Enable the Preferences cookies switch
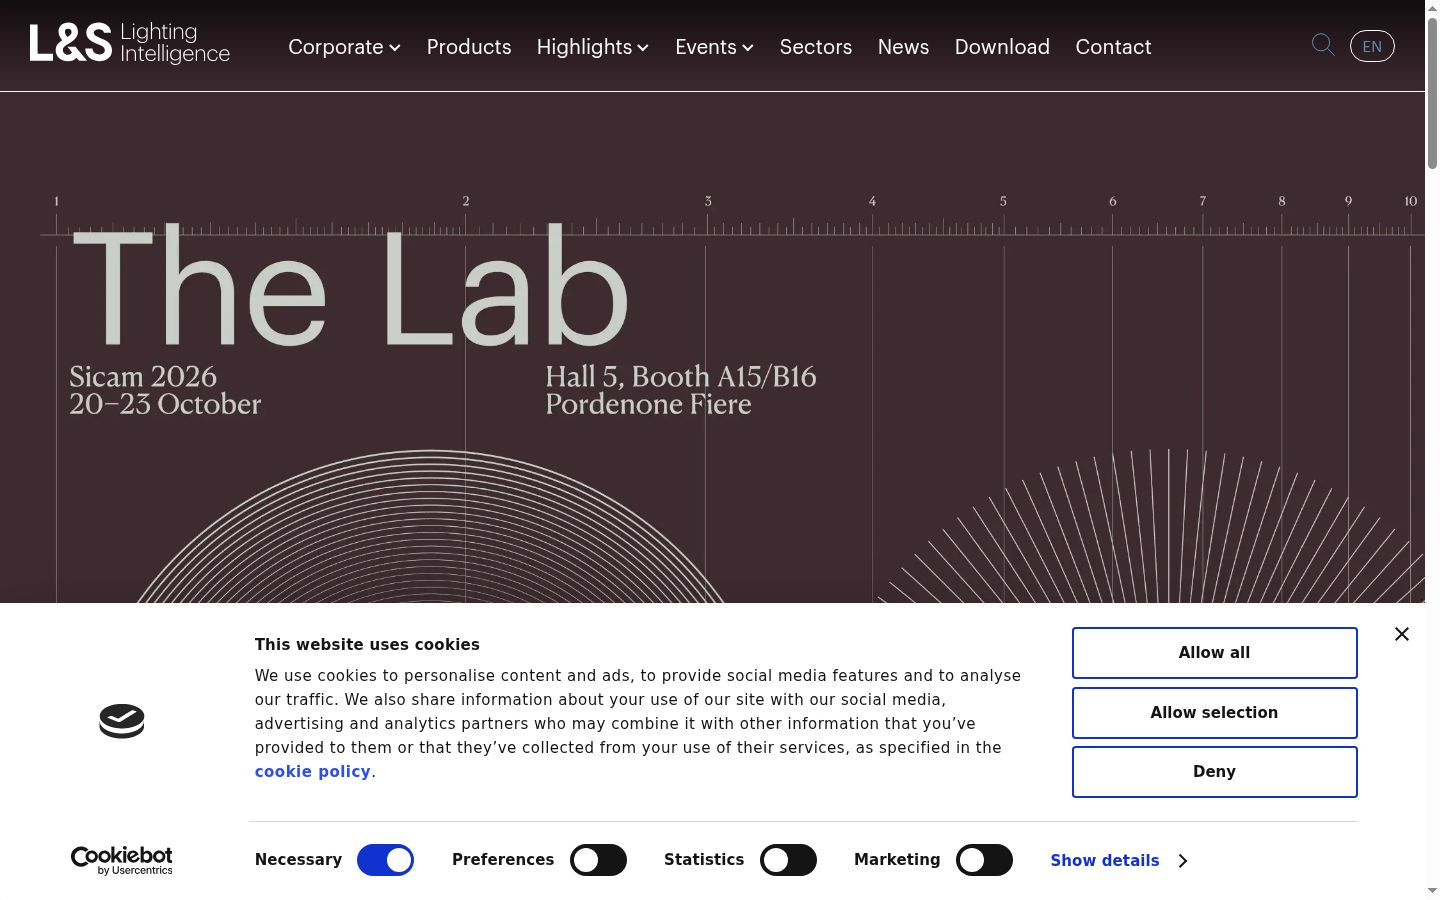The width and height of the screenshot is (1440, 900). click(598, 860)
